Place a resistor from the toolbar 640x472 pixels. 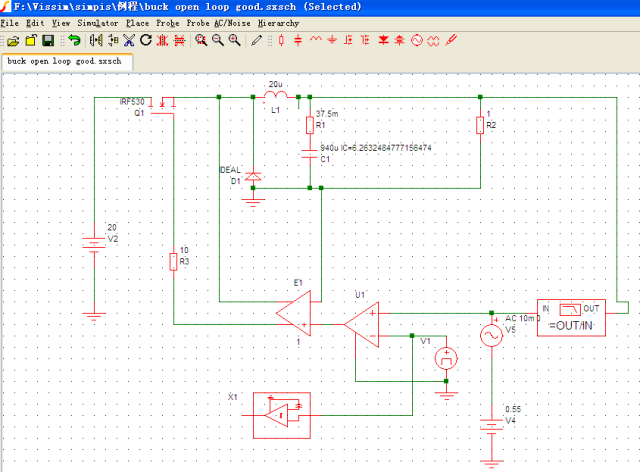pos(281,40)
